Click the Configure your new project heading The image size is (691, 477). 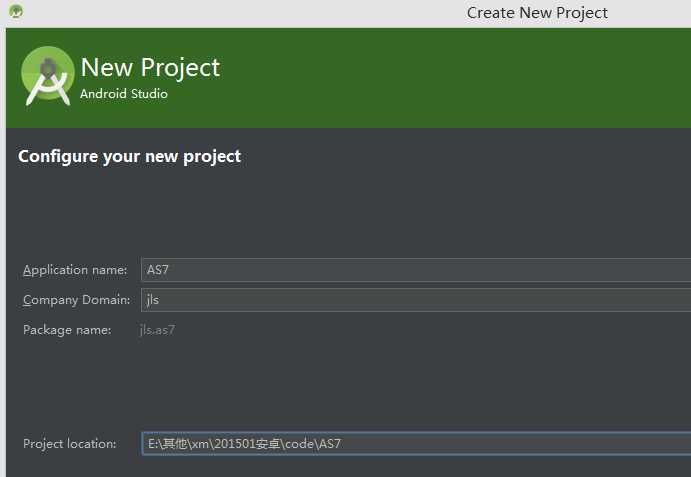[x=130, y=157]
